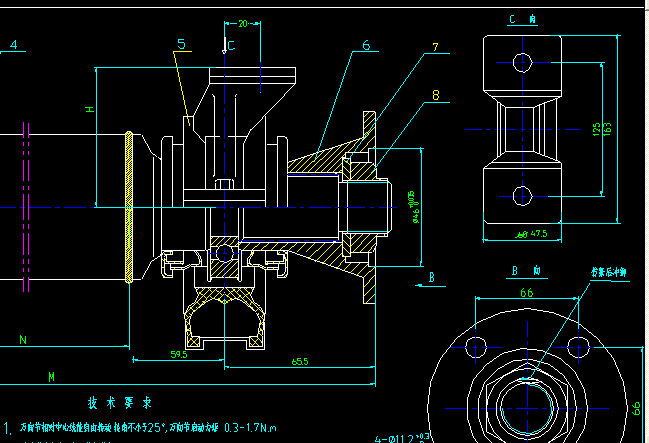
Task: Select part number 8 callout label
Action: pos(435,95)
